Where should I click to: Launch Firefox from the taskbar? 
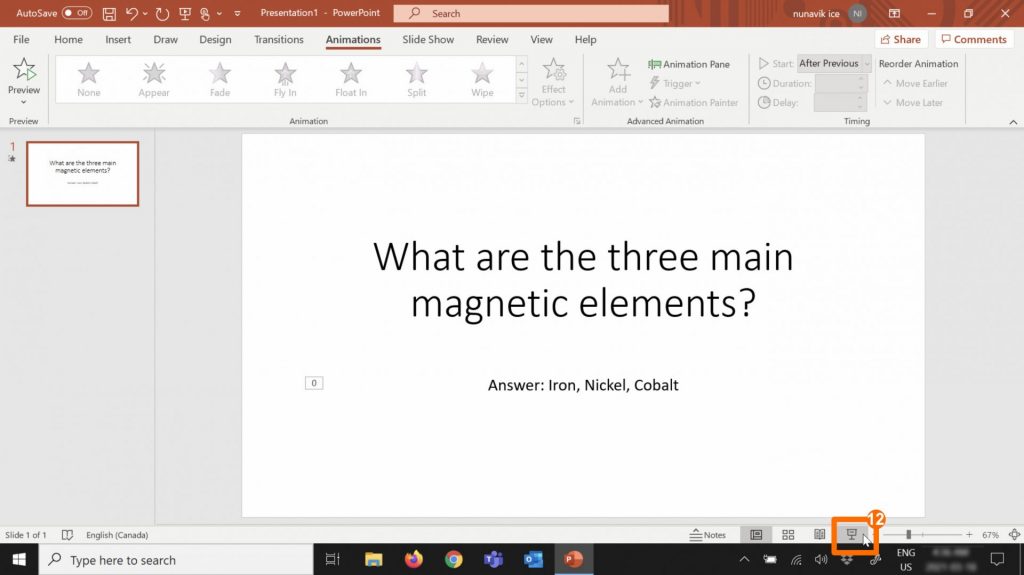[414, 560]
